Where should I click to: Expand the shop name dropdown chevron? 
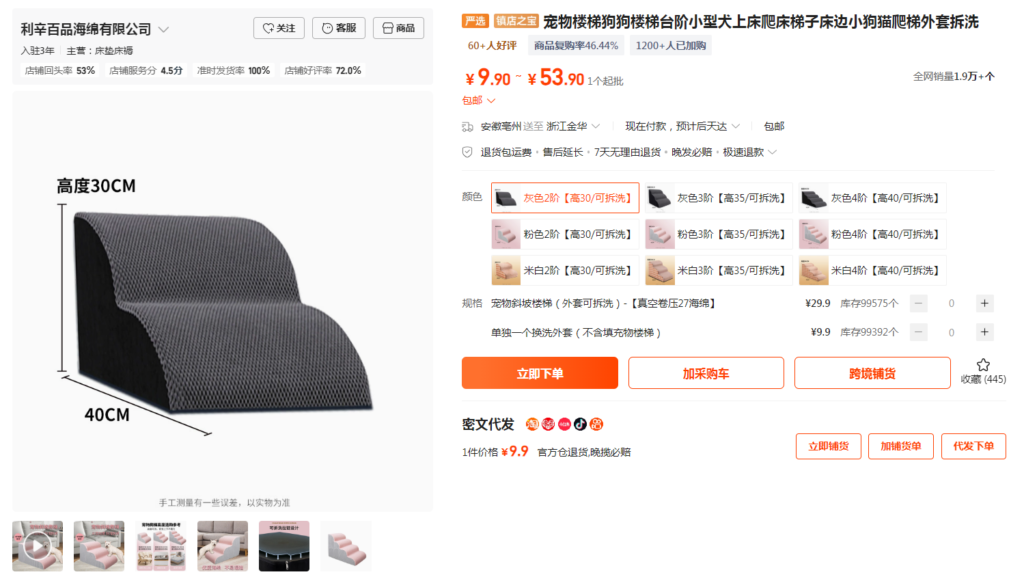(164, 29)
